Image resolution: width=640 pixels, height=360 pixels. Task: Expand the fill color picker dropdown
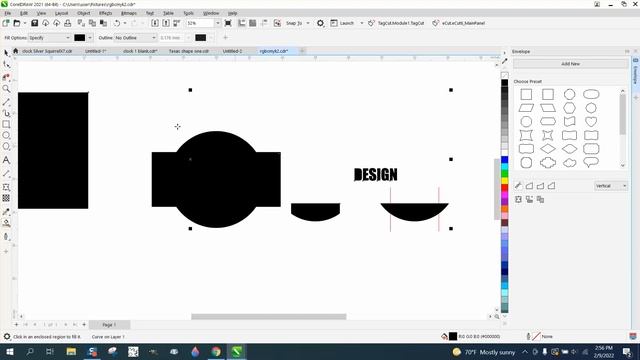point(90,38)
